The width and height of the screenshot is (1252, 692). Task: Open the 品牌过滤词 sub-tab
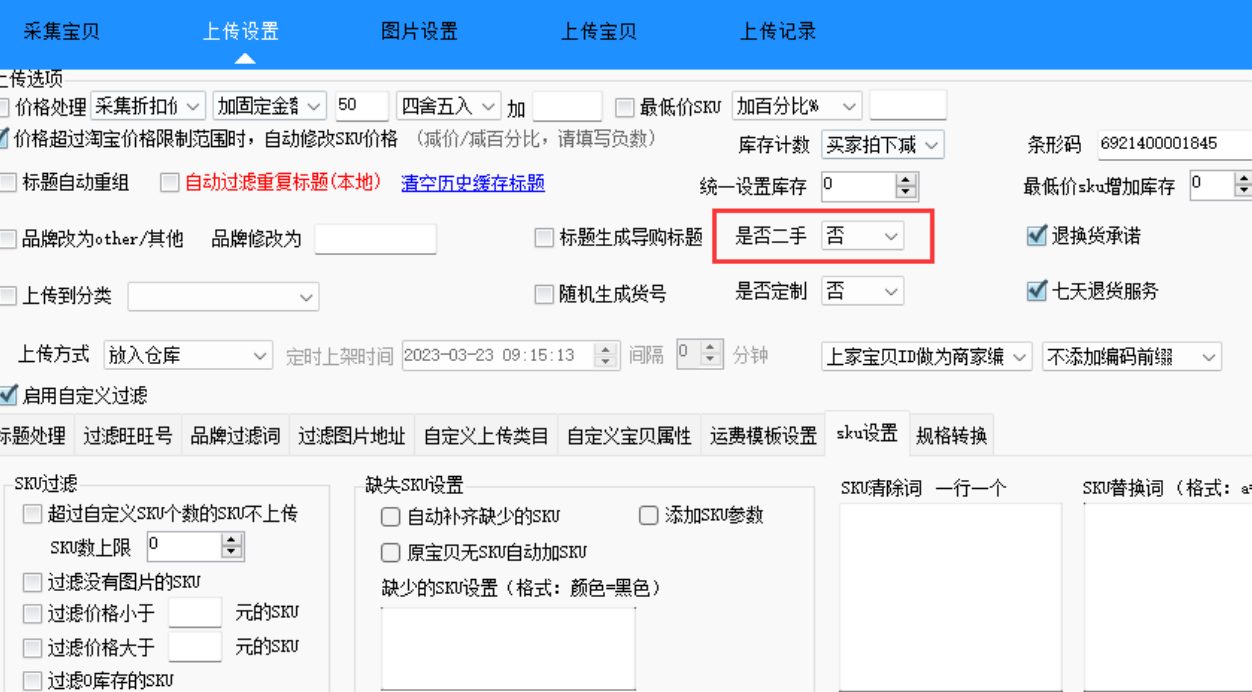[235, 436]
